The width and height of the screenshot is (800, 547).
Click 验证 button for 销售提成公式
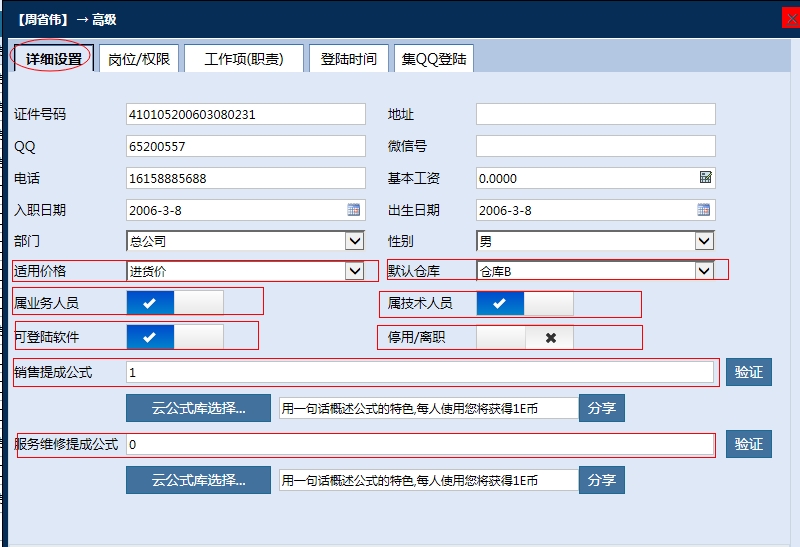[x=748, y=372]
